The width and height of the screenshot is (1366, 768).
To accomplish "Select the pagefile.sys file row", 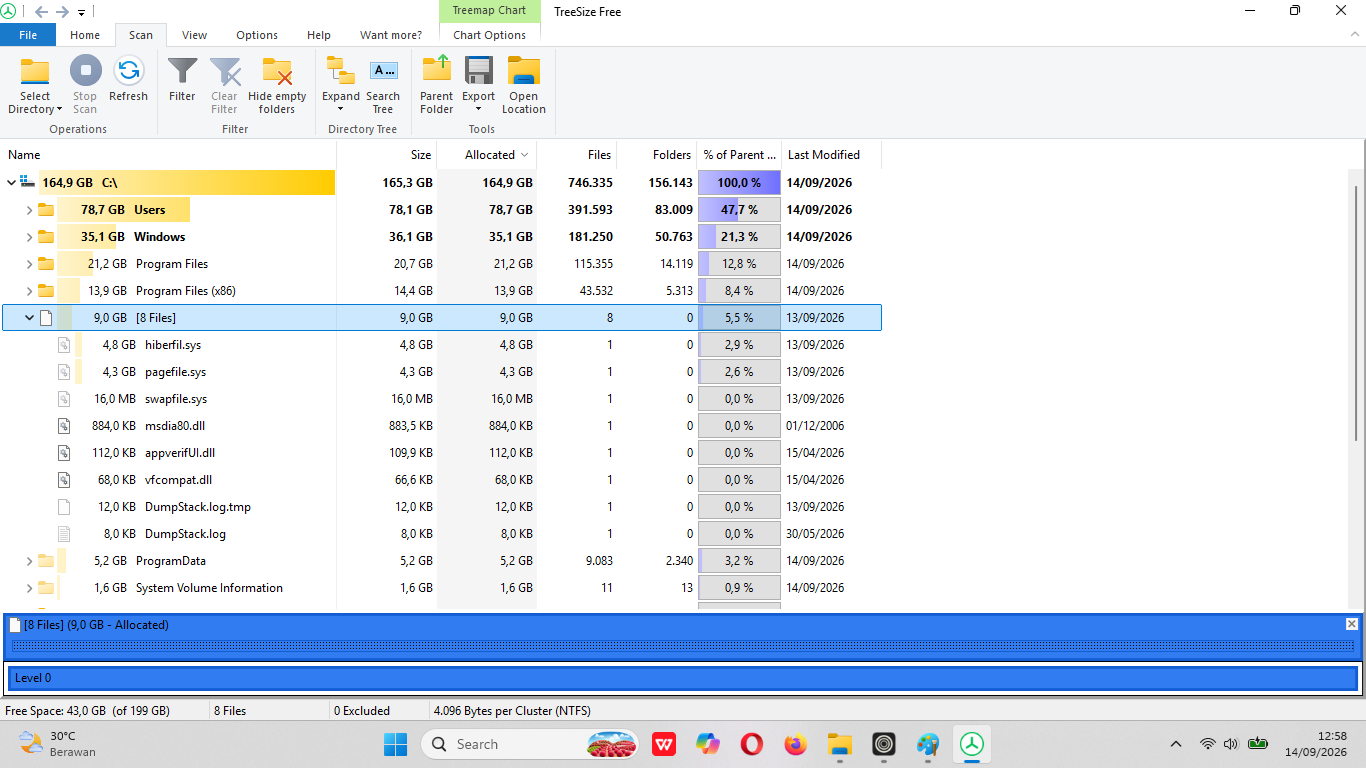I will click(441, 372).
